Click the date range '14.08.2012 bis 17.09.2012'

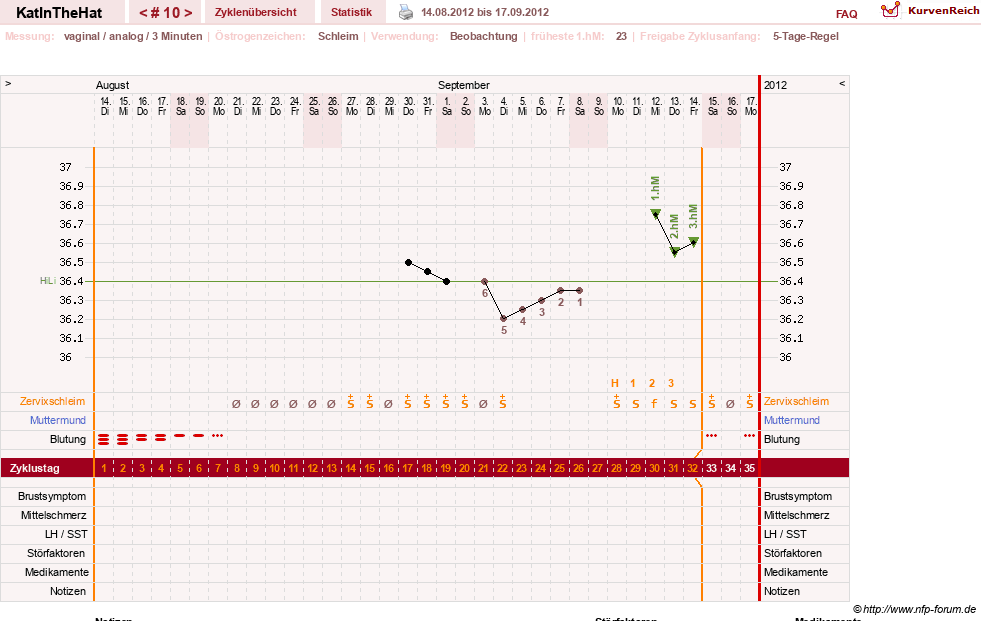(x=485, y=12)
